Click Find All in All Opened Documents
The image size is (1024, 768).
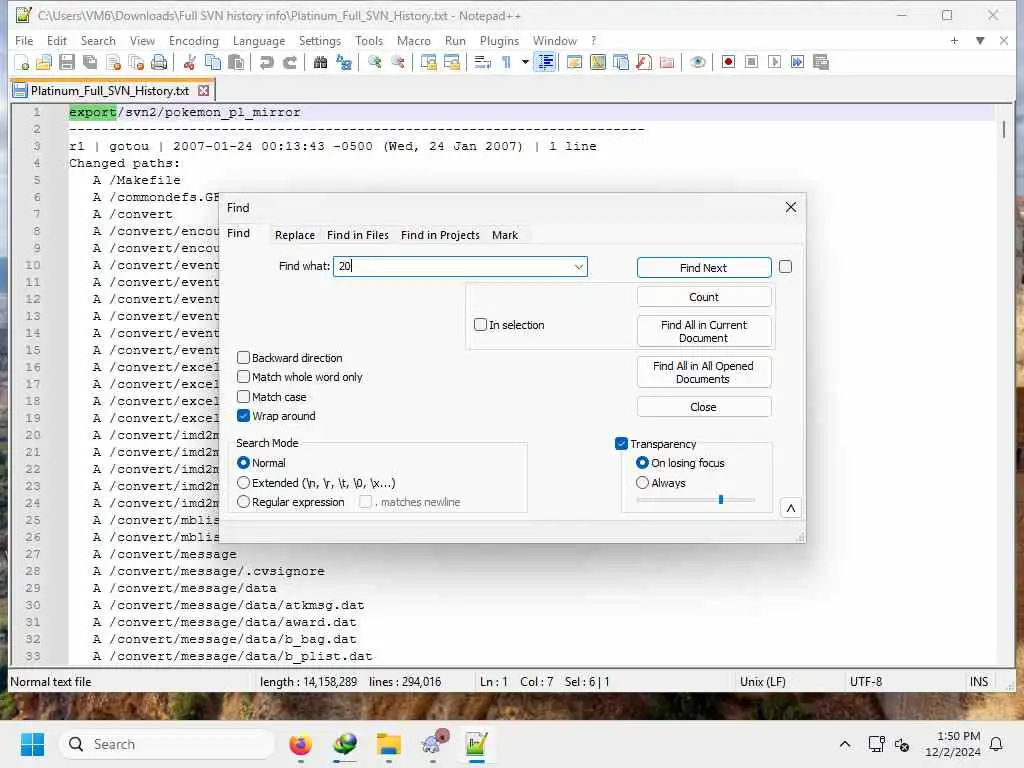click(x=704, y=372)
